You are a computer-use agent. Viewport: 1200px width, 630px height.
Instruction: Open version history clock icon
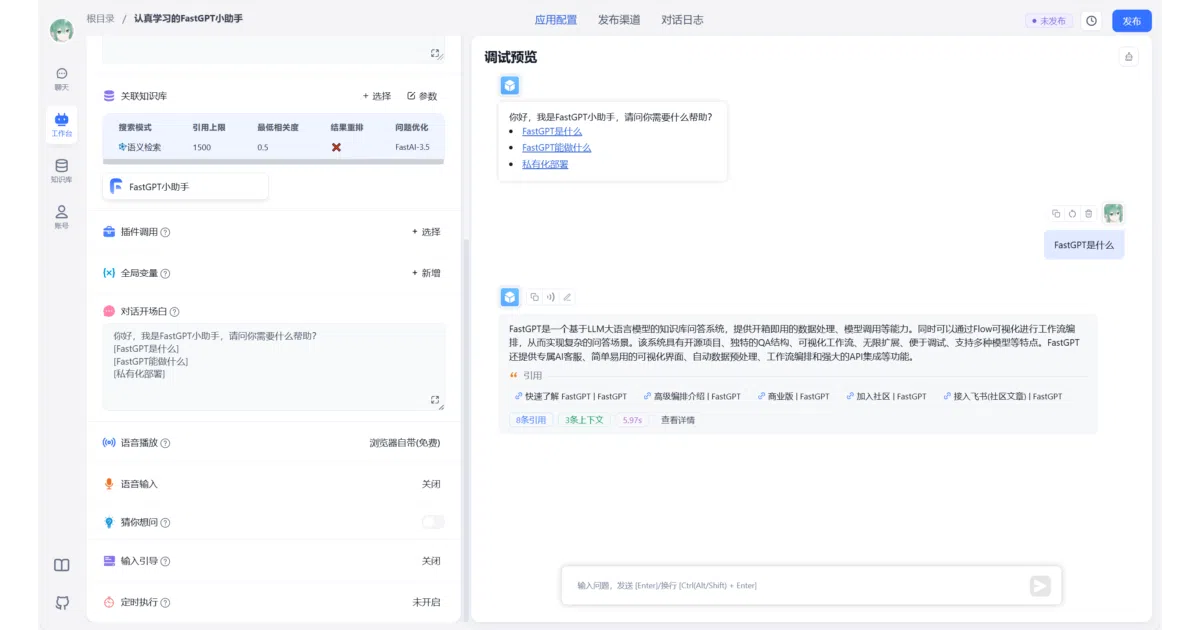tap(1091, 20)
